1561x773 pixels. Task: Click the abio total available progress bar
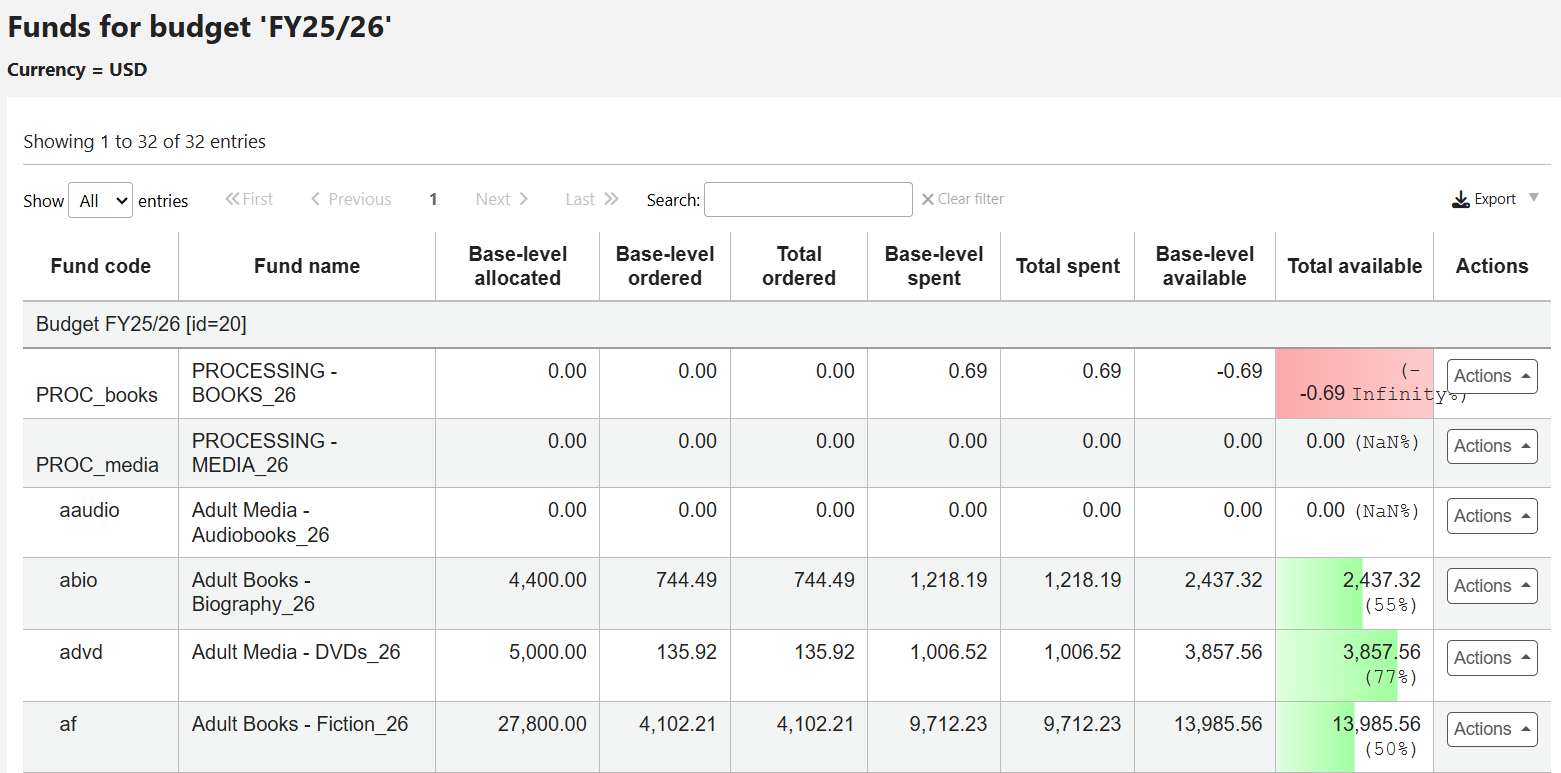(1320, 593)
